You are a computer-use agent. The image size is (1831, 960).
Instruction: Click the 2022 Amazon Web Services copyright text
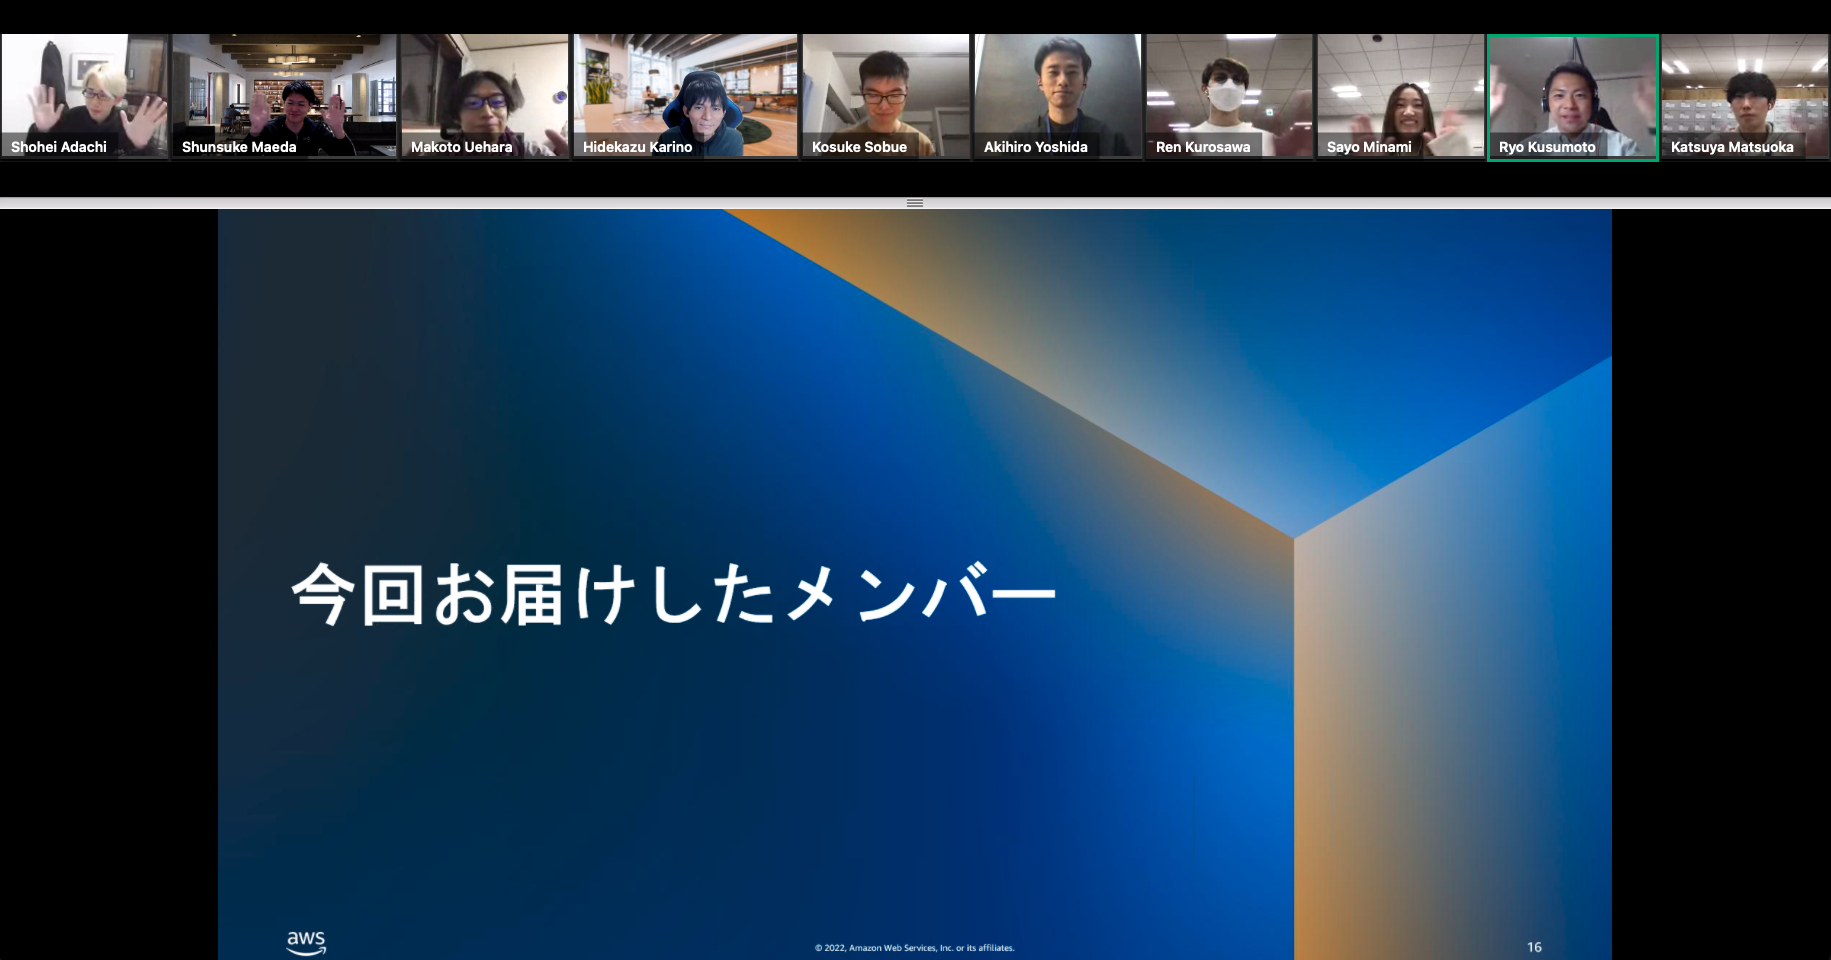click(x=914, y=948)
